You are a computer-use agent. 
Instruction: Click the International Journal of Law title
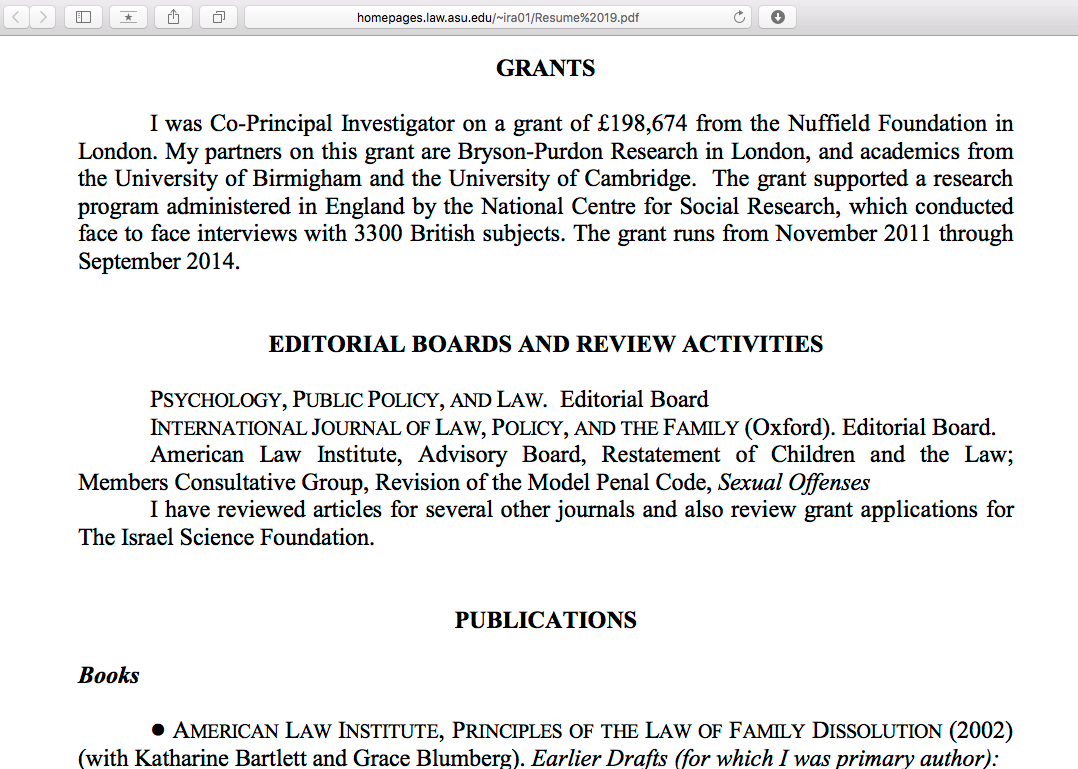pos(443,428)
